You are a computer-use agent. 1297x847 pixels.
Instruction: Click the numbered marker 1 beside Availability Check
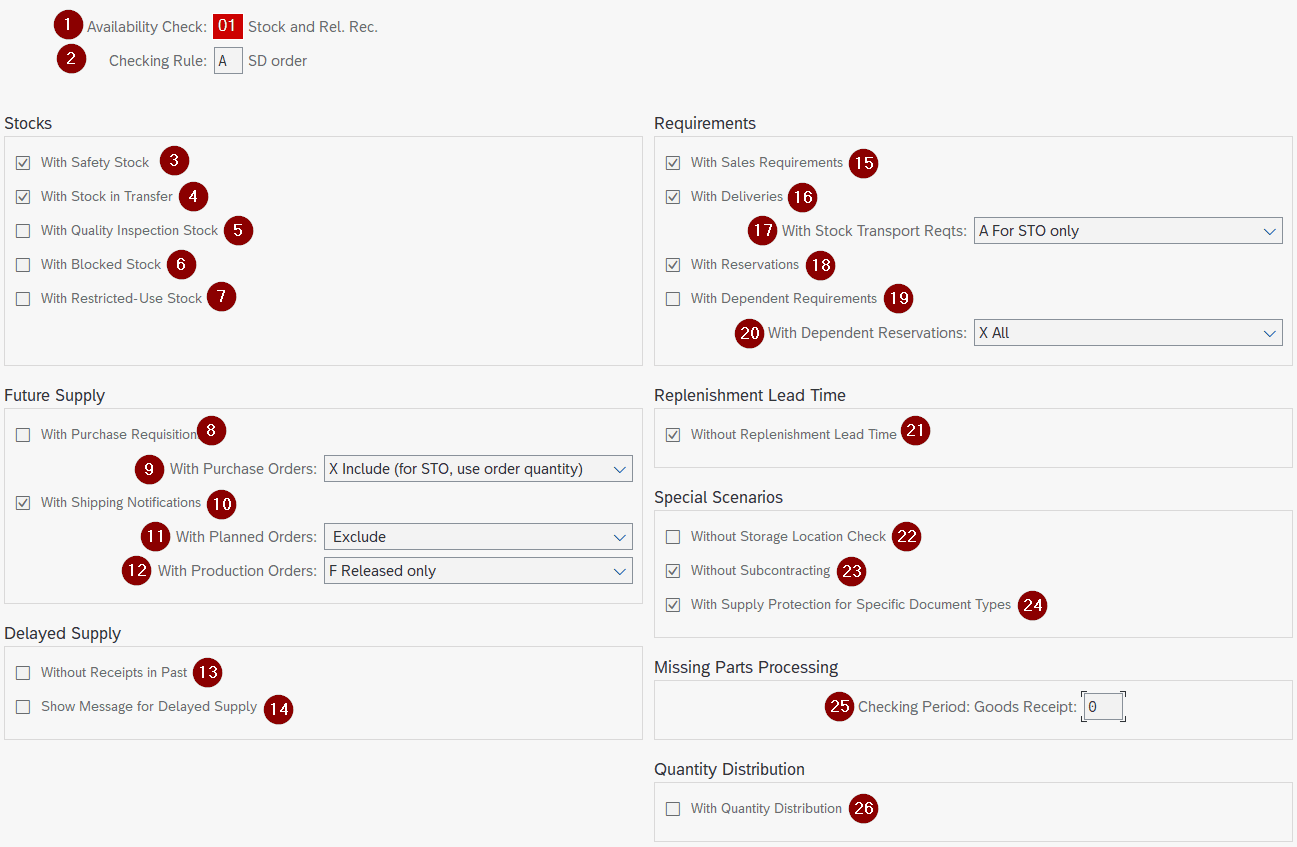tap(67, 24)
